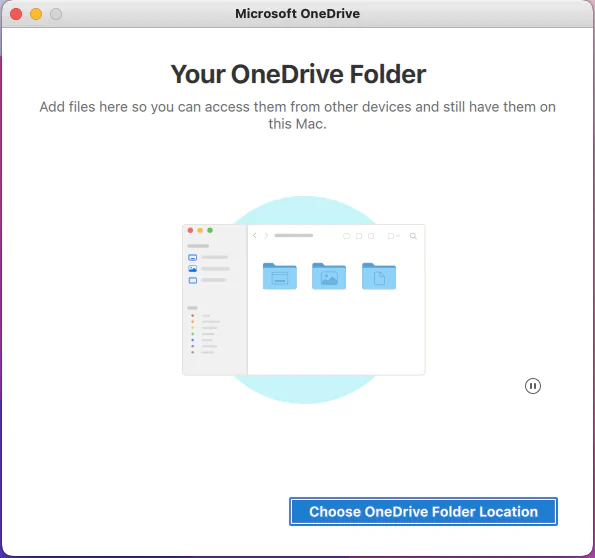The image size is (595, 558).
Task: Pause the folder illustration animation
Action: [533, 386]
